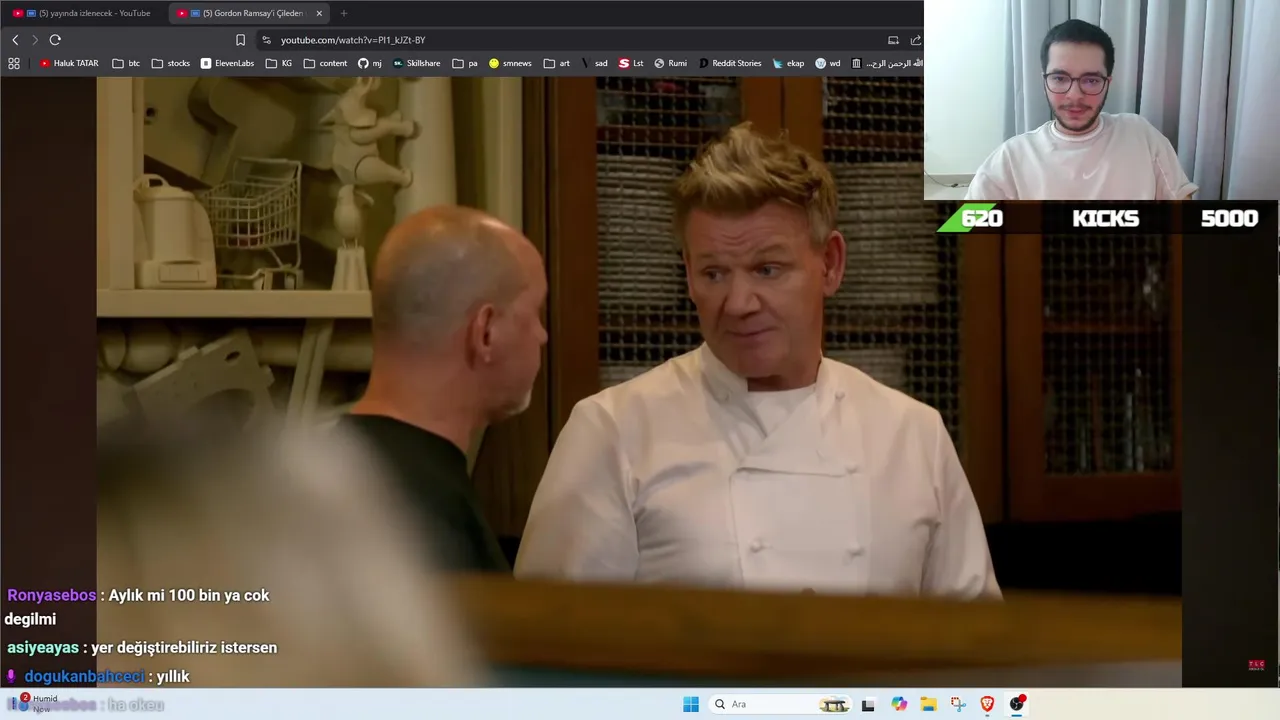
Task: Open the Reddit Stories bookmark
Action: click(730, 63)
